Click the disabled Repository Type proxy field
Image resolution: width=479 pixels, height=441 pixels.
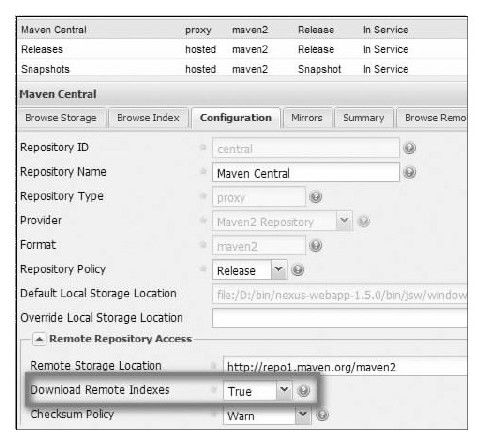[x=259, y=197]
